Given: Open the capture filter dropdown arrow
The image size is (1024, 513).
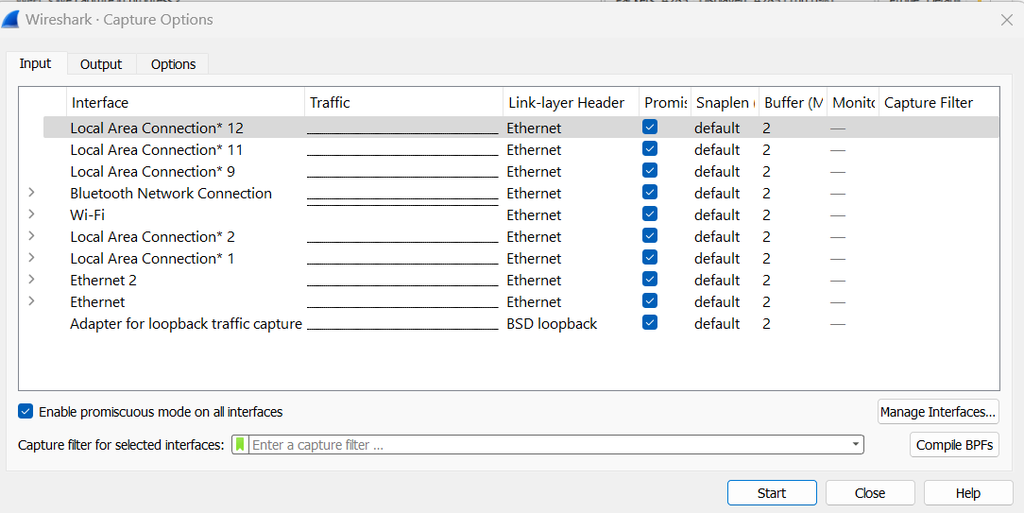Looking at the screenshot, I should tap(856, 445).
